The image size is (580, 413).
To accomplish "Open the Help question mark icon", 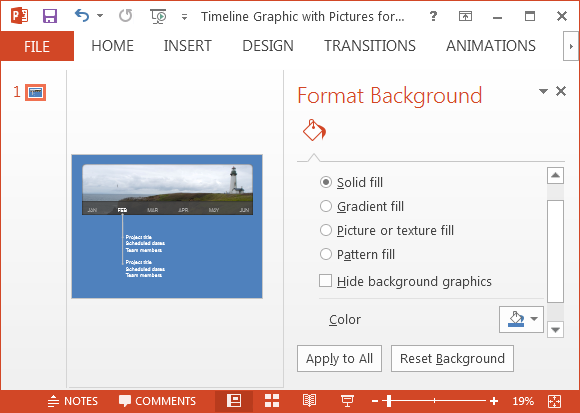I will 433,16.
